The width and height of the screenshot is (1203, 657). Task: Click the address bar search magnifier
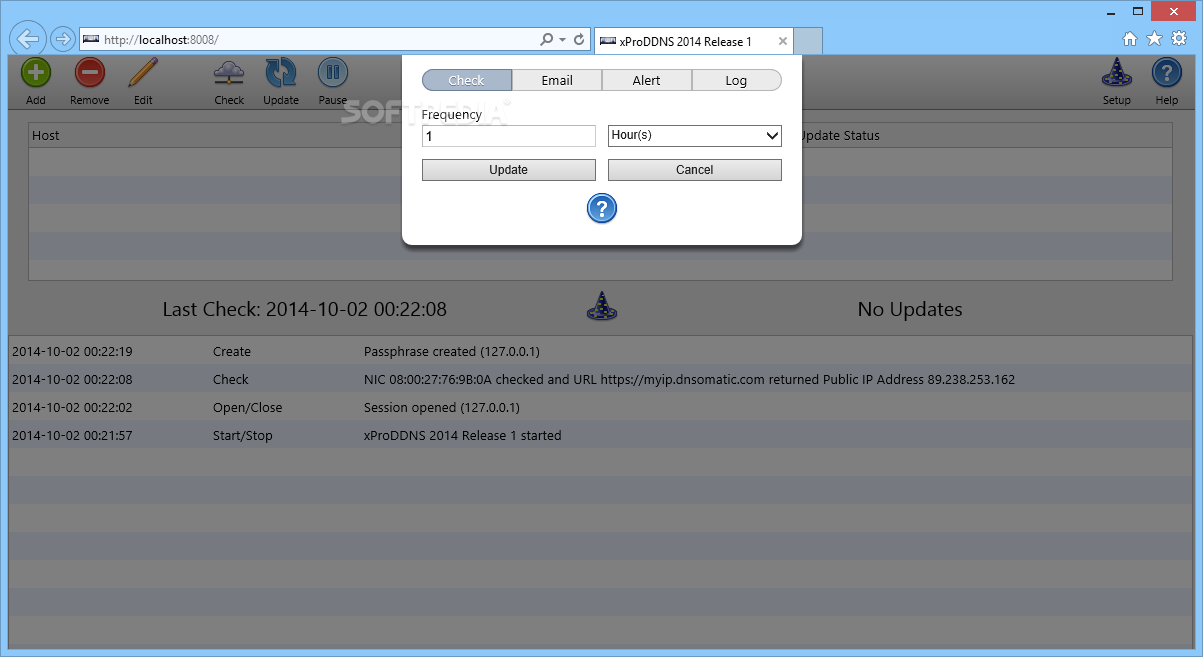tap(547, 39)
